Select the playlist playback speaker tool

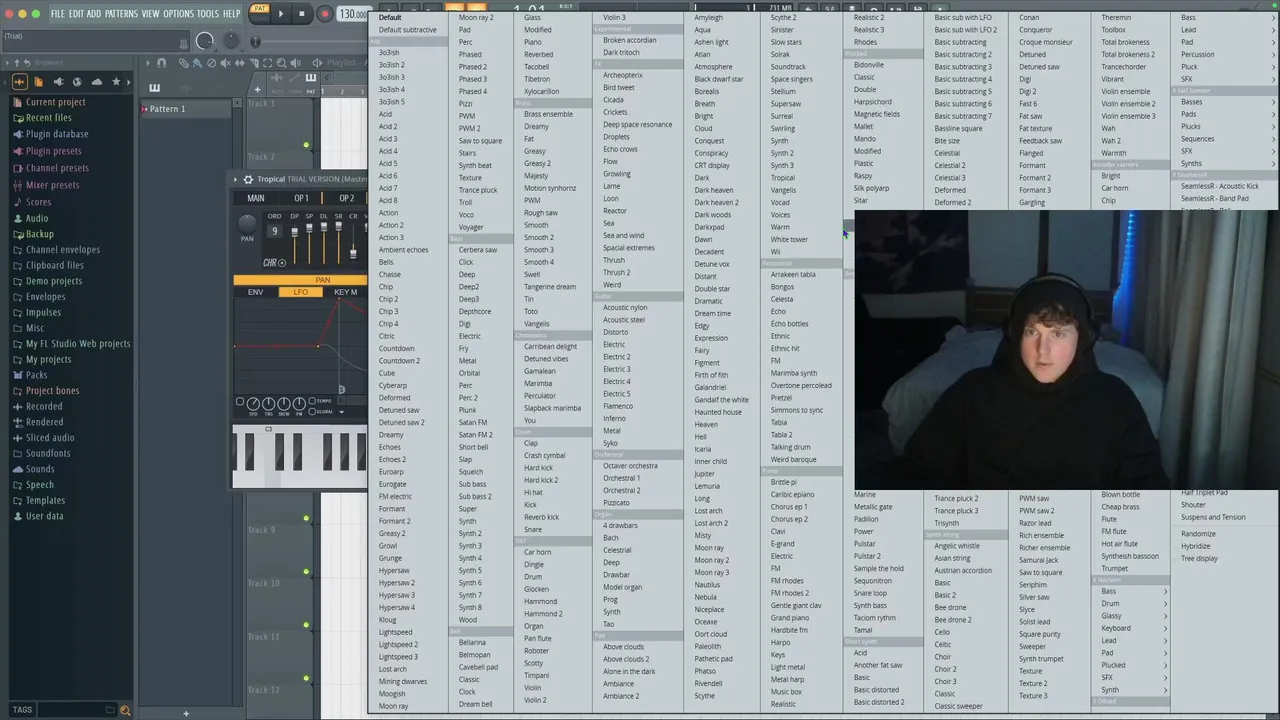[297, 63]
